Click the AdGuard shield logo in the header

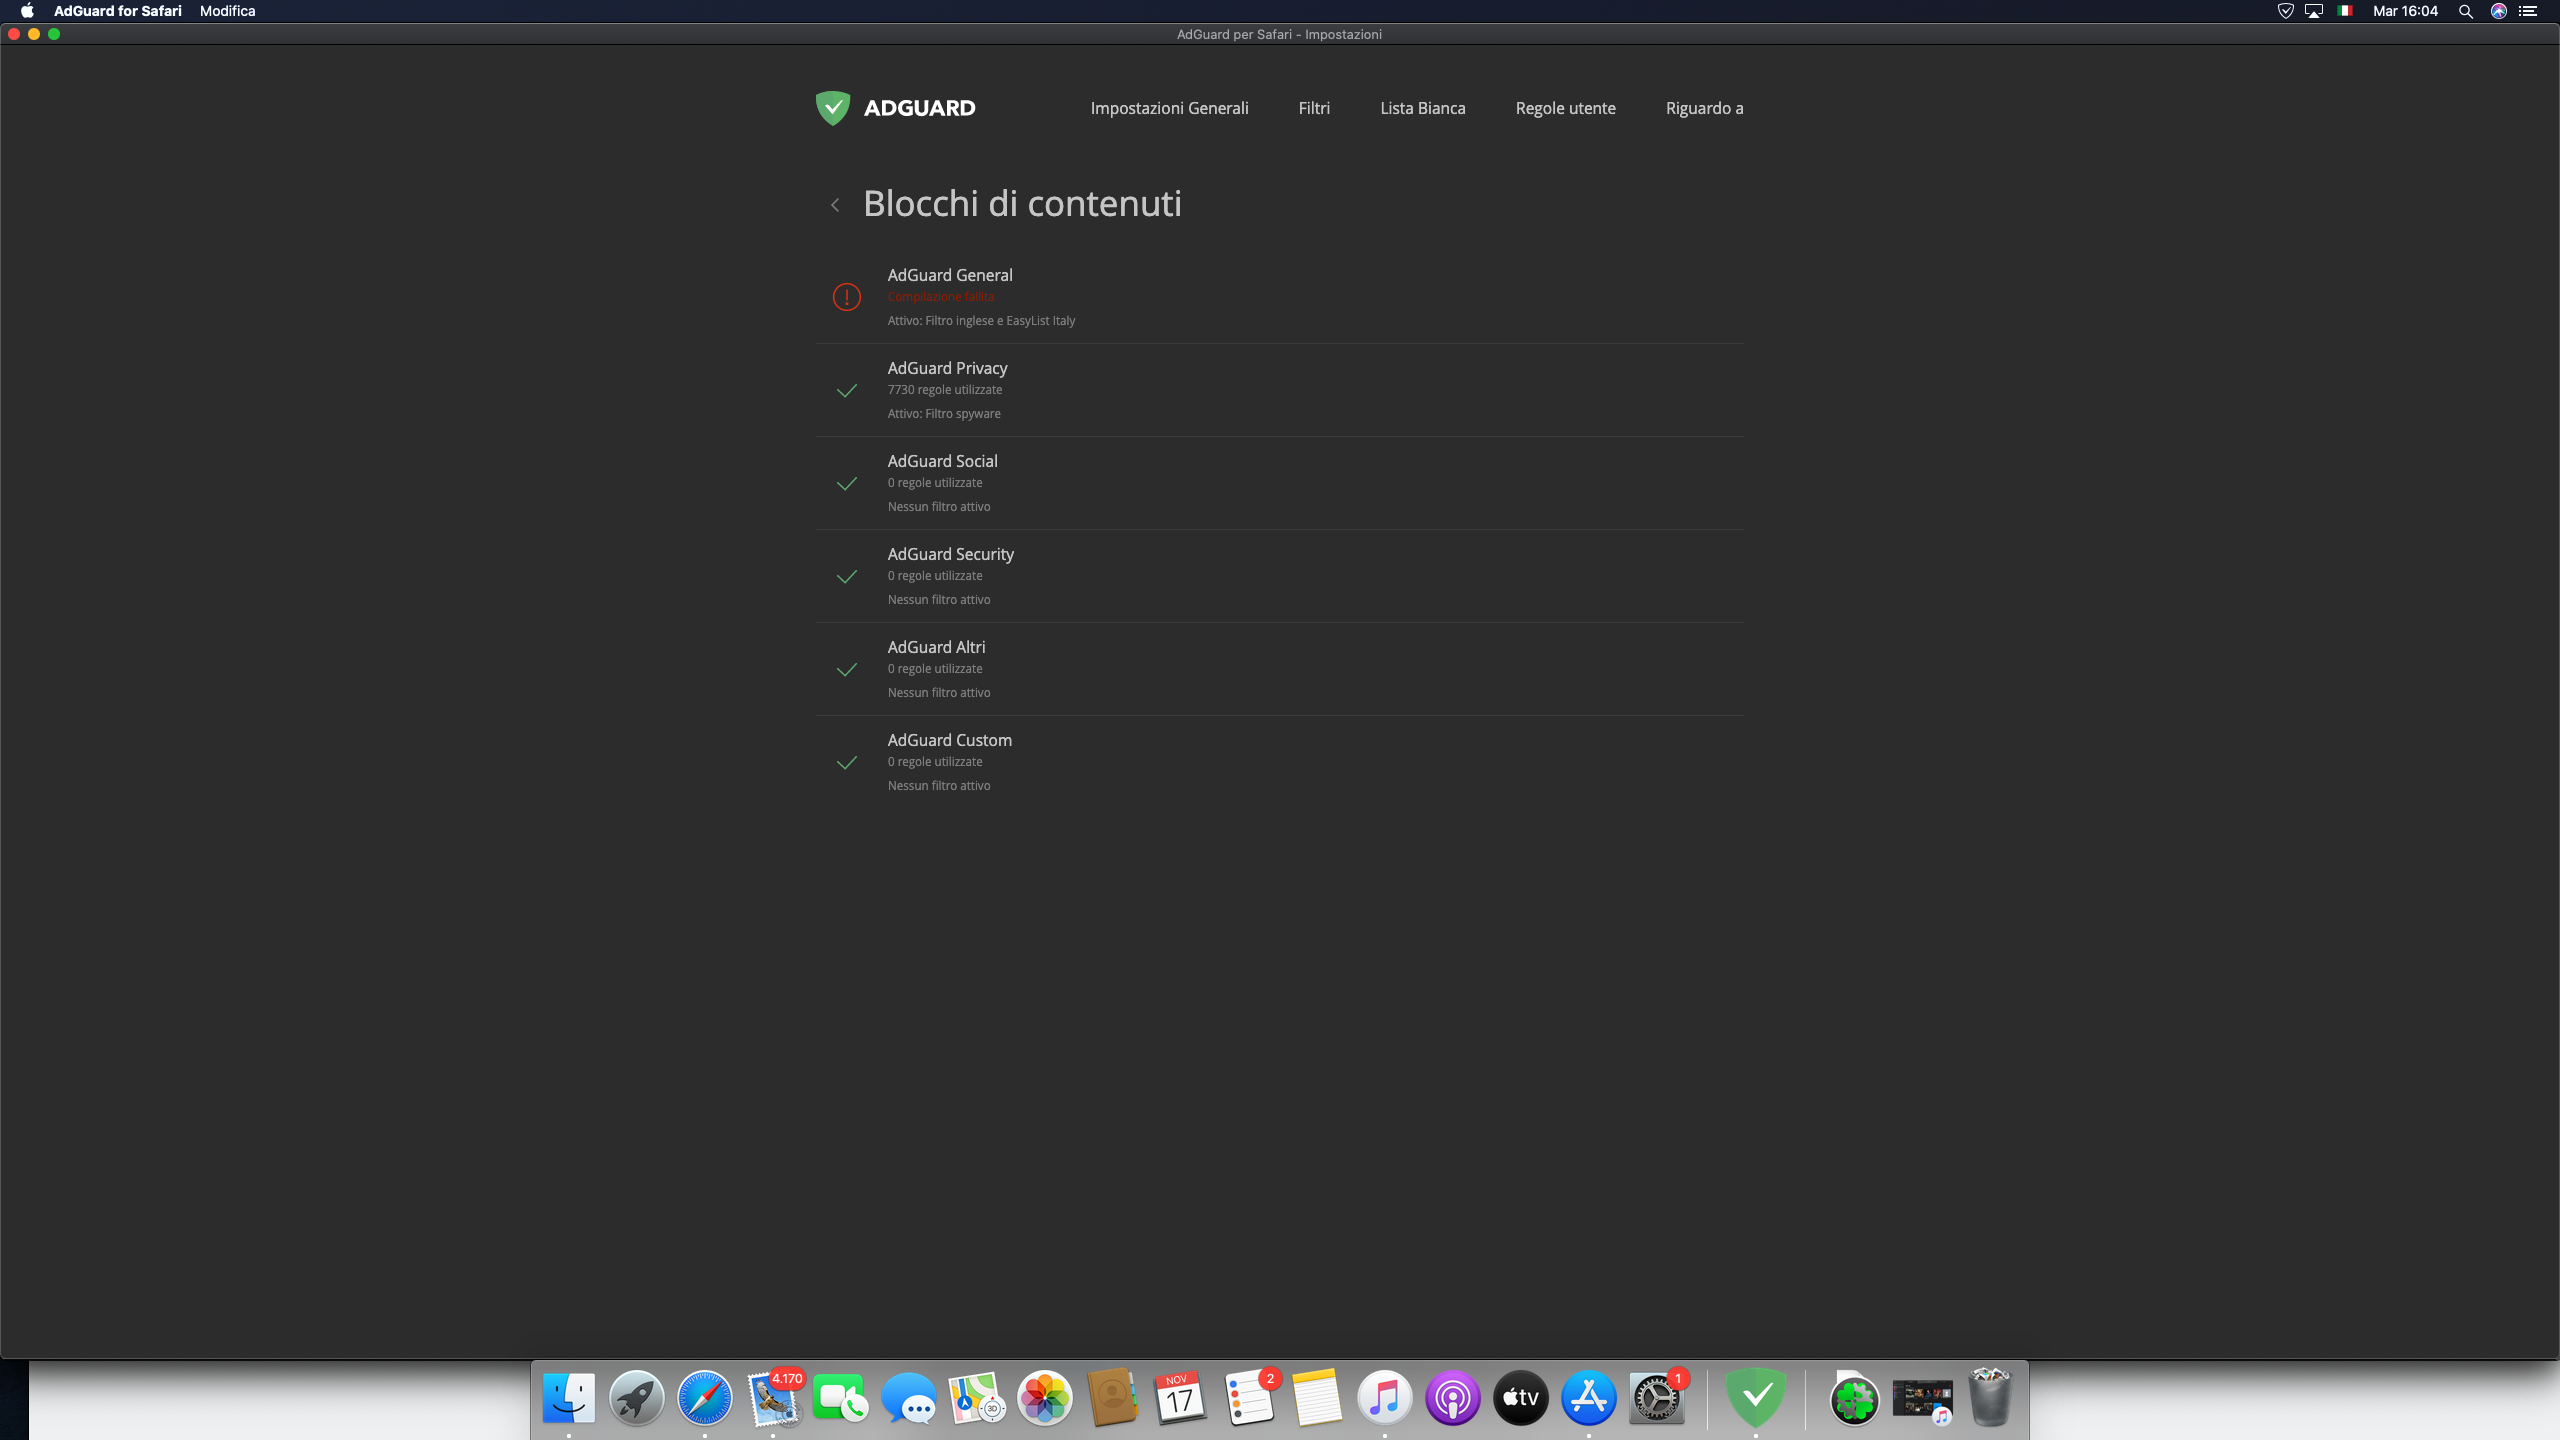pyautogui.click(x=832, y=108)
